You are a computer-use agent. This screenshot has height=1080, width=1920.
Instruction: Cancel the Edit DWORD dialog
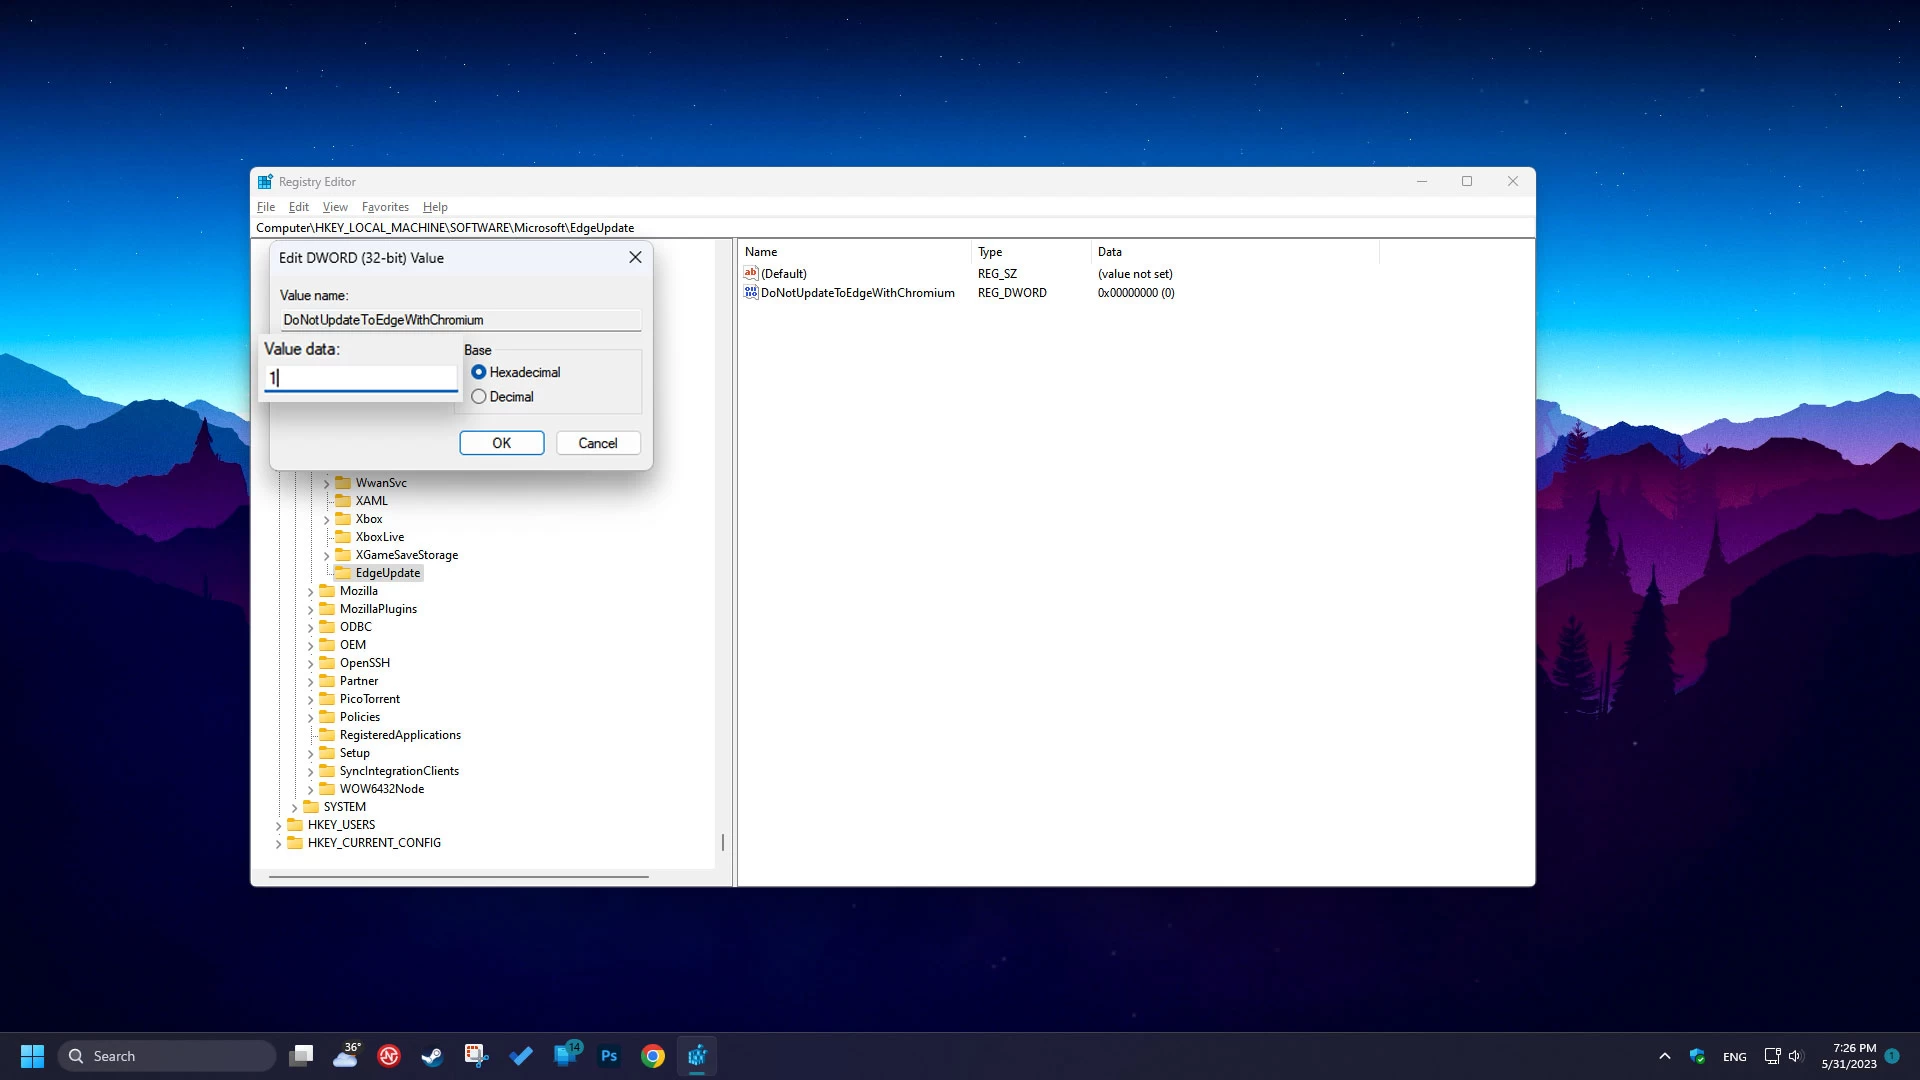(x=598, y=443)
